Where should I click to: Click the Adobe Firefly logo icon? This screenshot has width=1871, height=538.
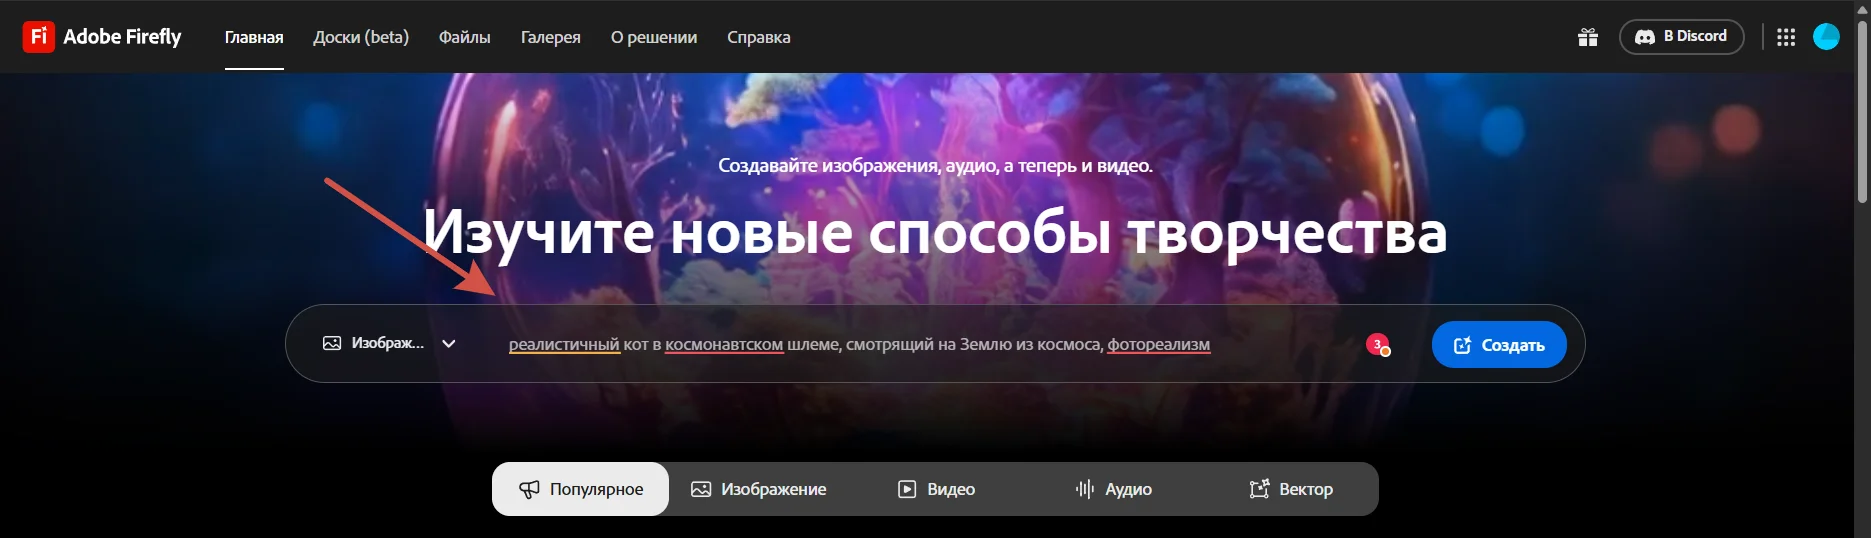pyautogui.click(x=38, y=37)
